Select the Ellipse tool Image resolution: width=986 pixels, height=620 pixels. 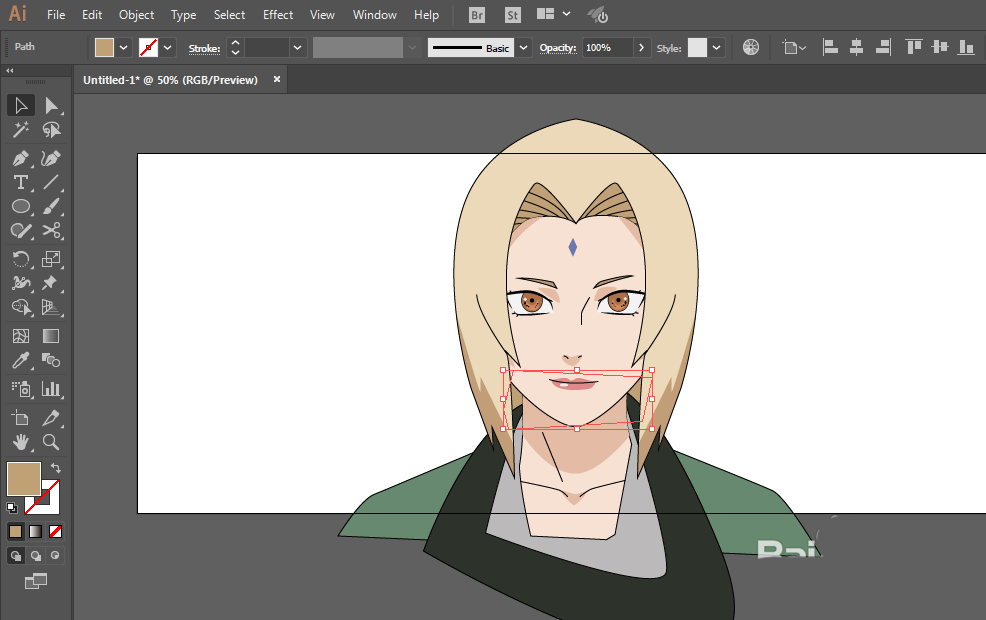(x=21, y=206)
